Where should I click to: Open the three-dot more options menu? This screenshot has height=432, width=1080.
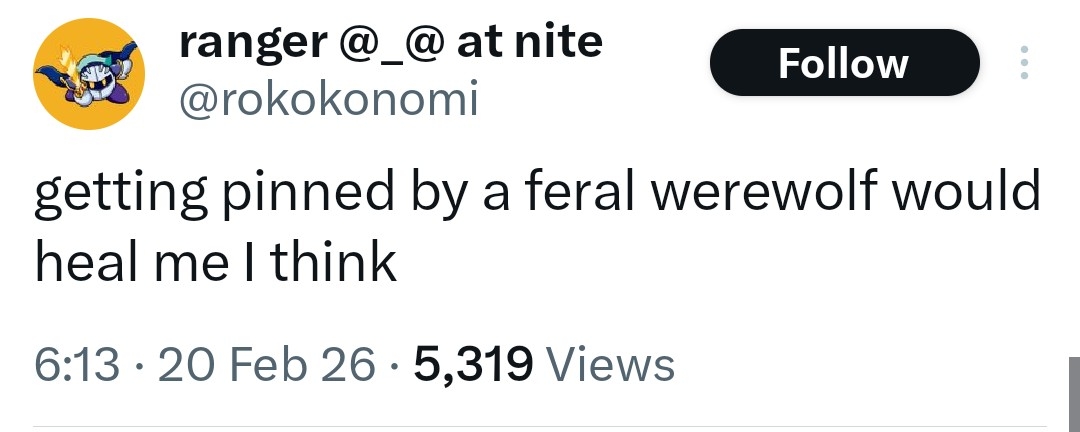point(1022,63)
